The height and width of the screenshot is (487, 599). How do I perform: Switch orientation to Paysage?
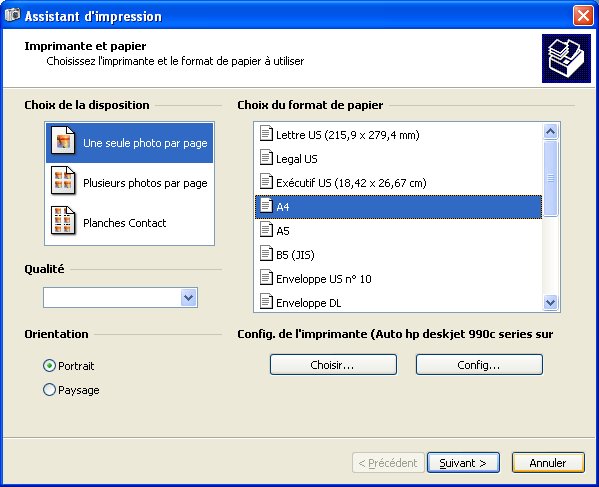49,390
